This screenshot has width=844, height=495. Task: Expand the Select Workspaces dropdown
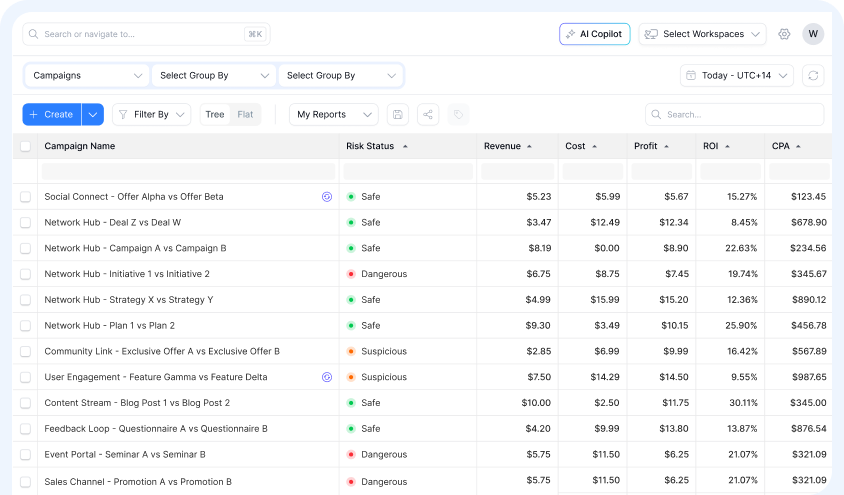(x=702, y=34)
